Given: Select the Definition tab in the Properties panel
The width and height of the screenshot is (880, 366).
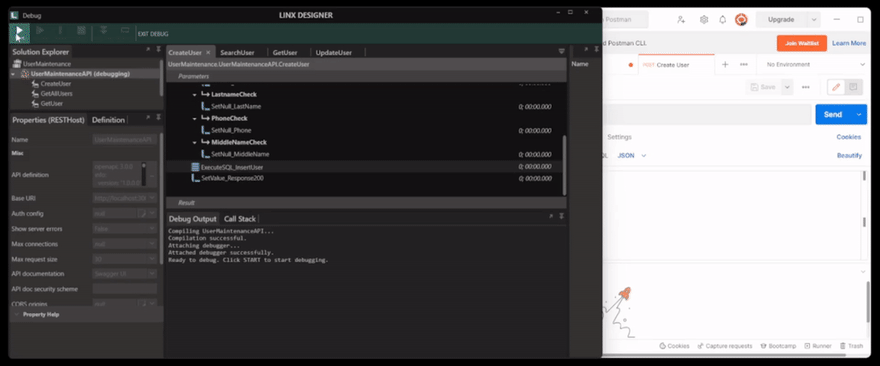Looking at the screenshot, I should point(108,120).
